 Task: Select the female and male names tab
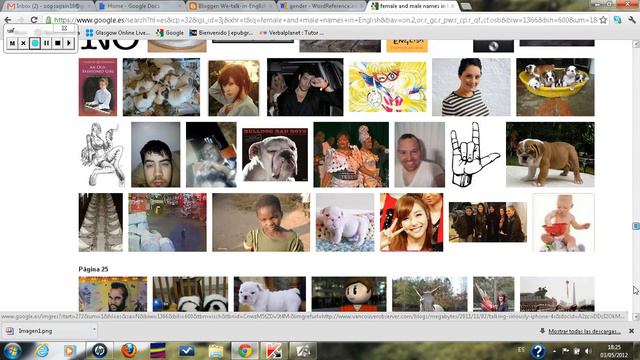tap(413, 6)
